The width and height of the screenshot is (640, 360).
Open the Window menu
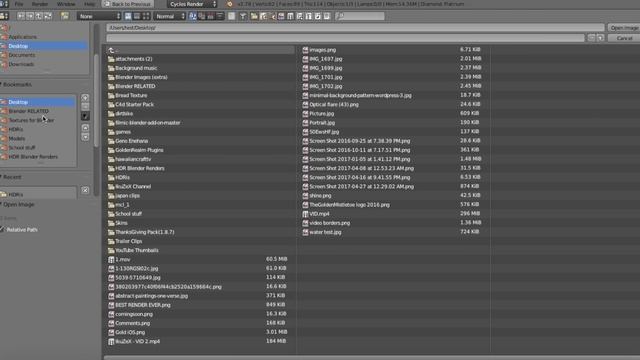tap(66, 4)
